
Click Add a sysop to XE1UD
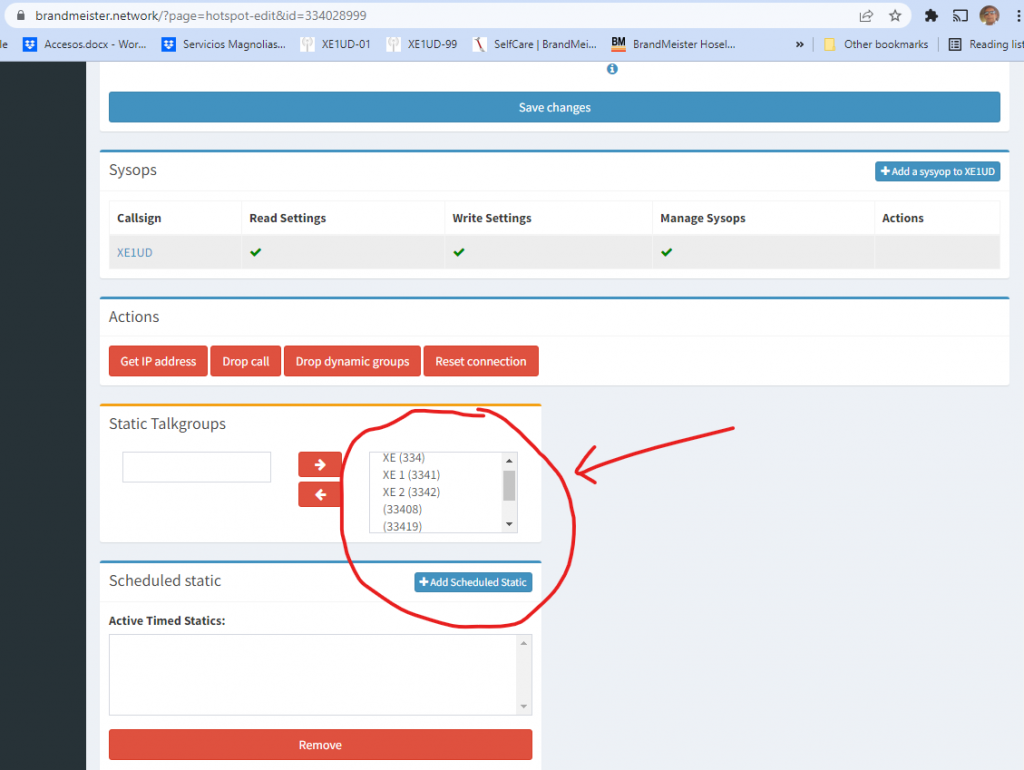[937, 171]
